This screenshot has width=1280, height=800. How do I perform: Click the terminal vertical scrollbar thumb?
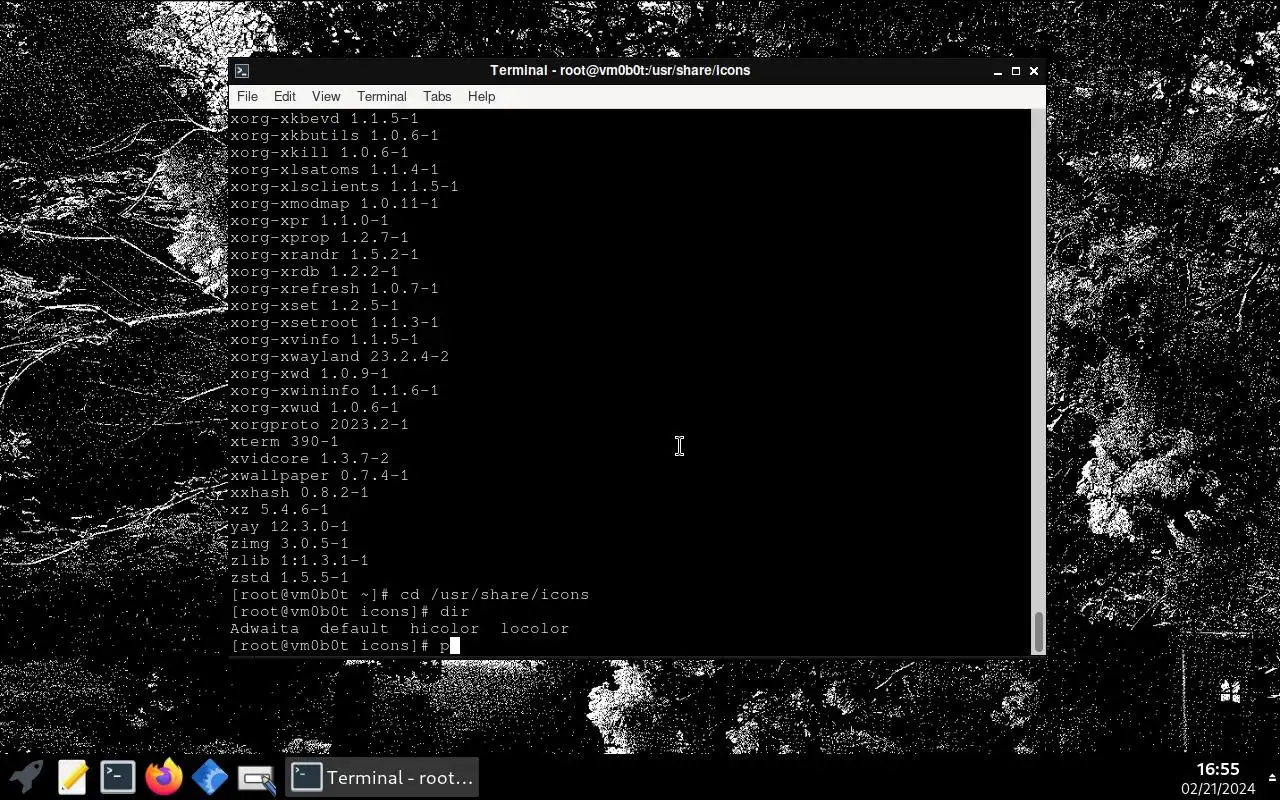[1038, 631]
